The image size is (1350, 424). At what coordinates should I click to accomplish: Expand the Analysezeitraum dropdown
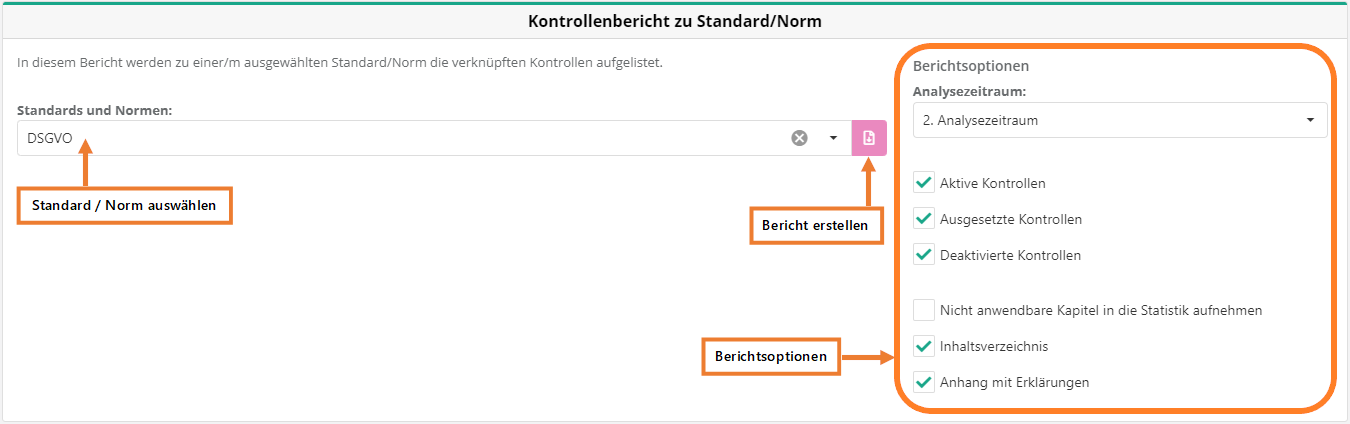tap(1310, 120)
